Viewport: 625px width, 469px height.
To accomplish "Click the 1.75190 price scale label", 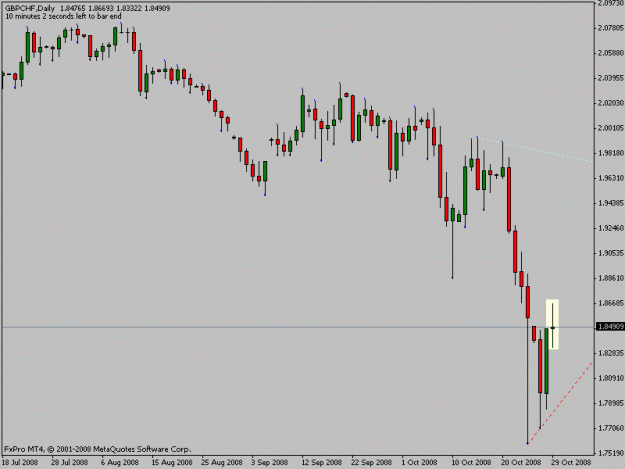I will coord(611,453).
